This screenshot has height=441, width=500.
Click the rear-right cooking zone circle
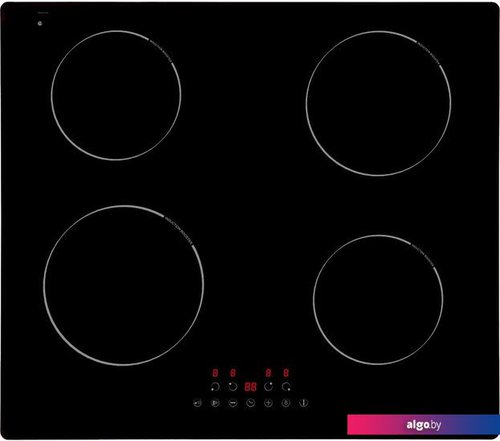(379, 103)
